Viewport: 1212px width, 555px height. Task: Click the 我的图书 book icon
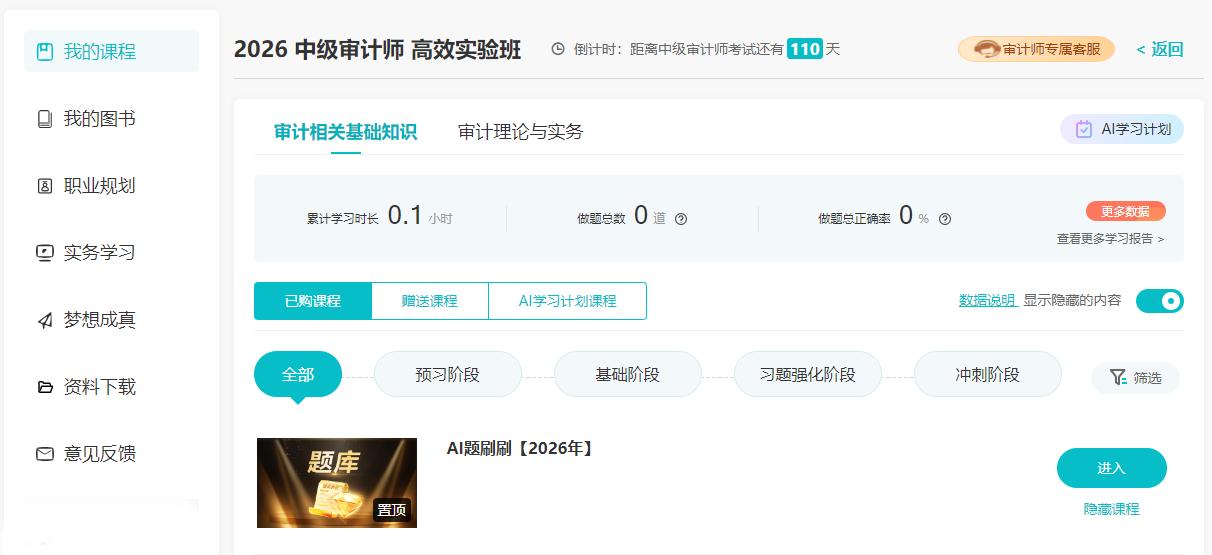pos(44,119)
